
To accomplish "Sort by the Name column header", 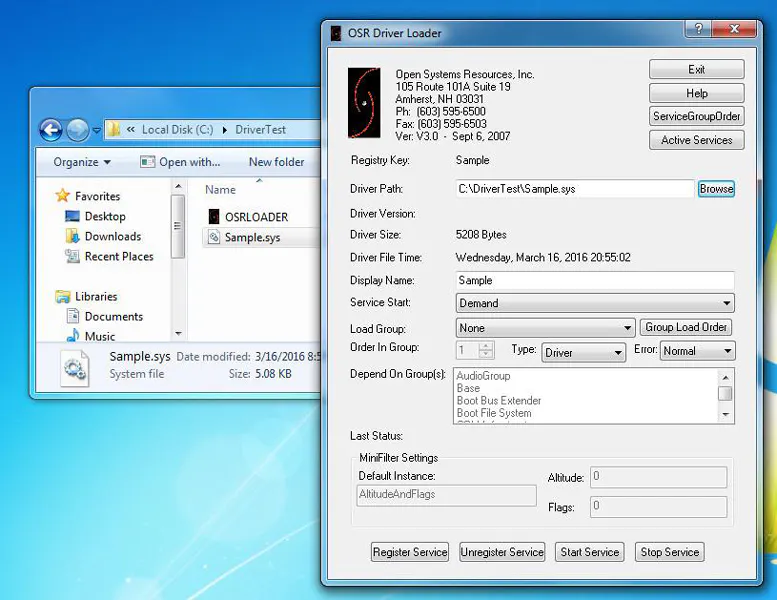I will coord(221,190).
